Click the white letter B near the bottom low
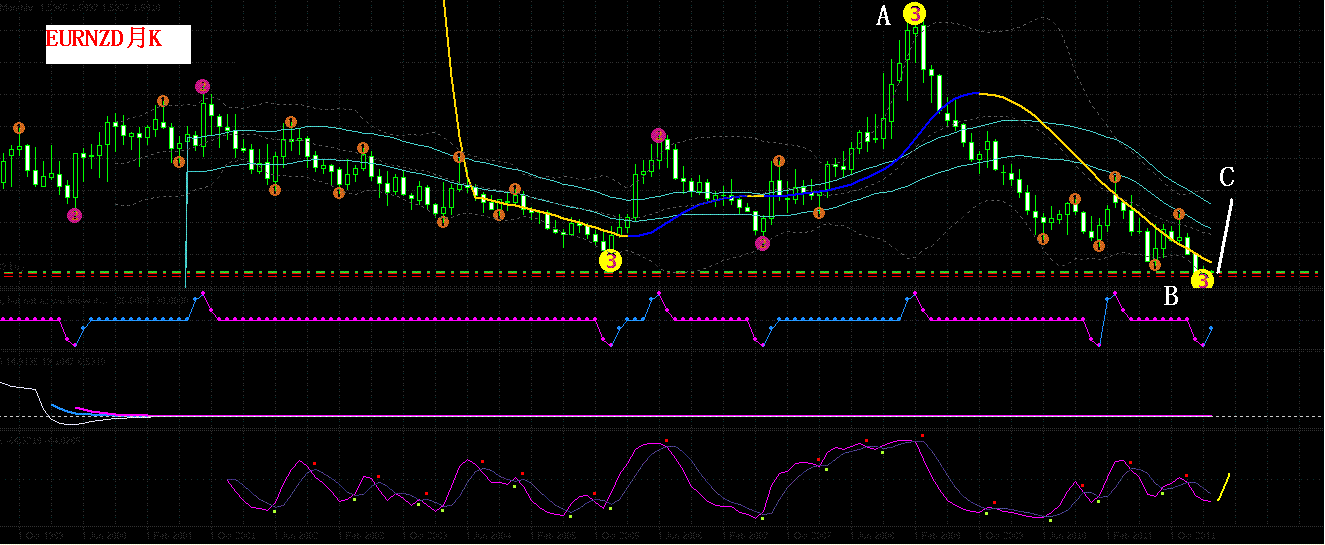The width and height of the screenshot is (1325, 545). 1171,297
